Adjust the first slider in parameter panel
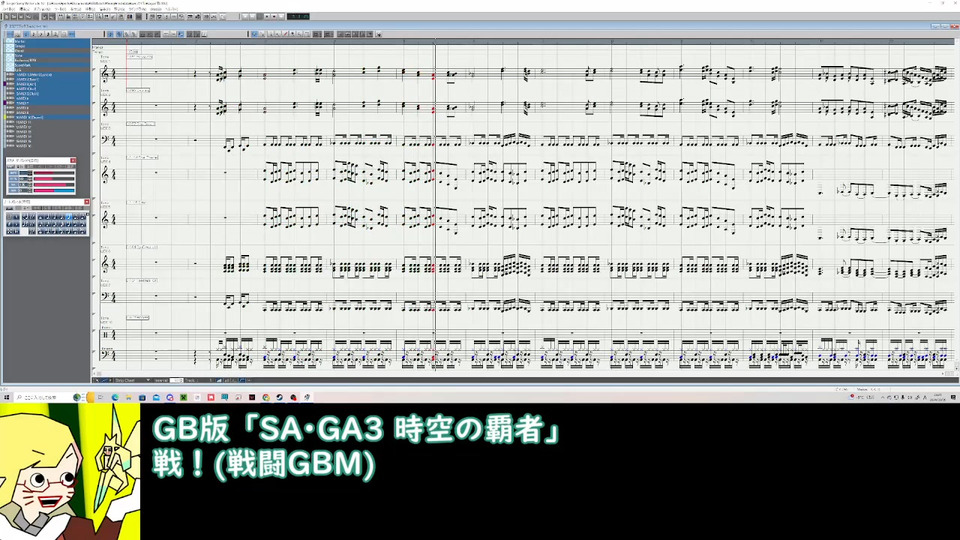Screen dimensions: 960x540 pyautogui.click(x=54, y=173)
